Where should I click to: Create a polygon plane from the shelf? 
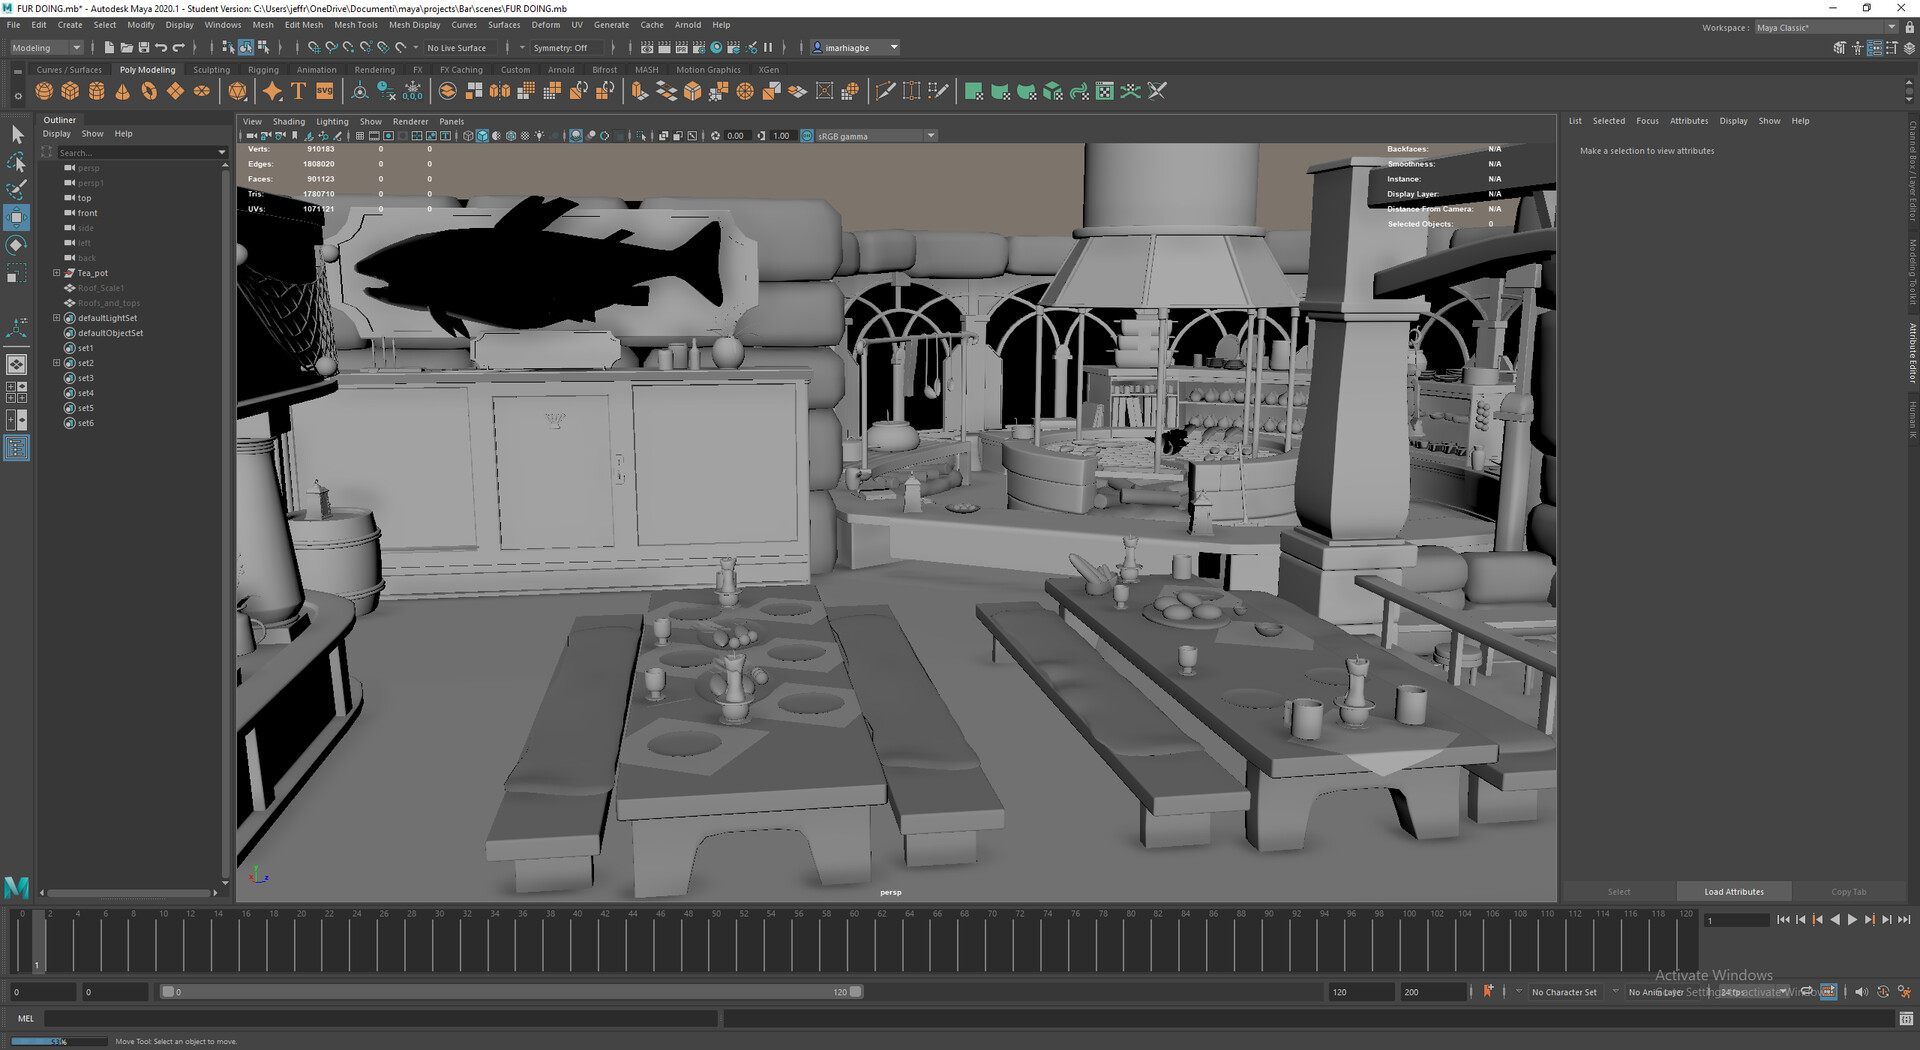point(176,91)
